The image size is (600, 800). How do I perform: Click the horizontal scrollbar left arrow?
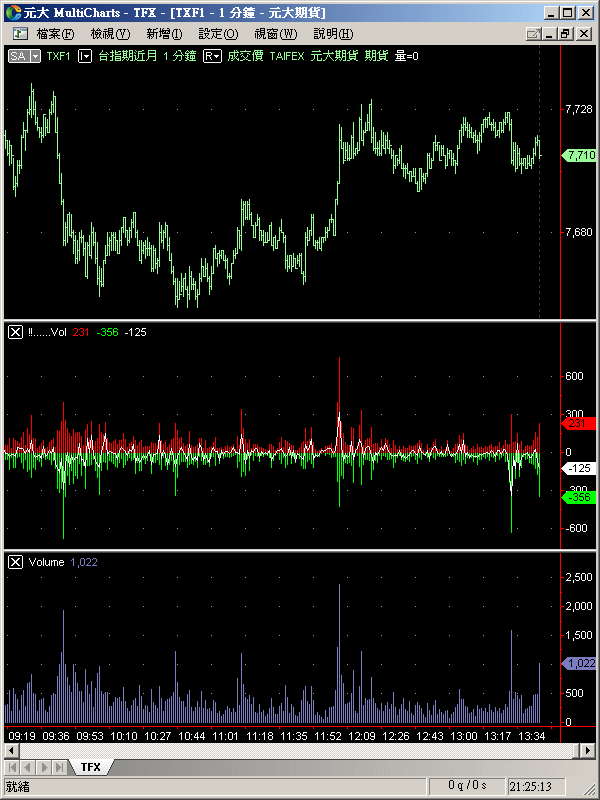[12, 751]
